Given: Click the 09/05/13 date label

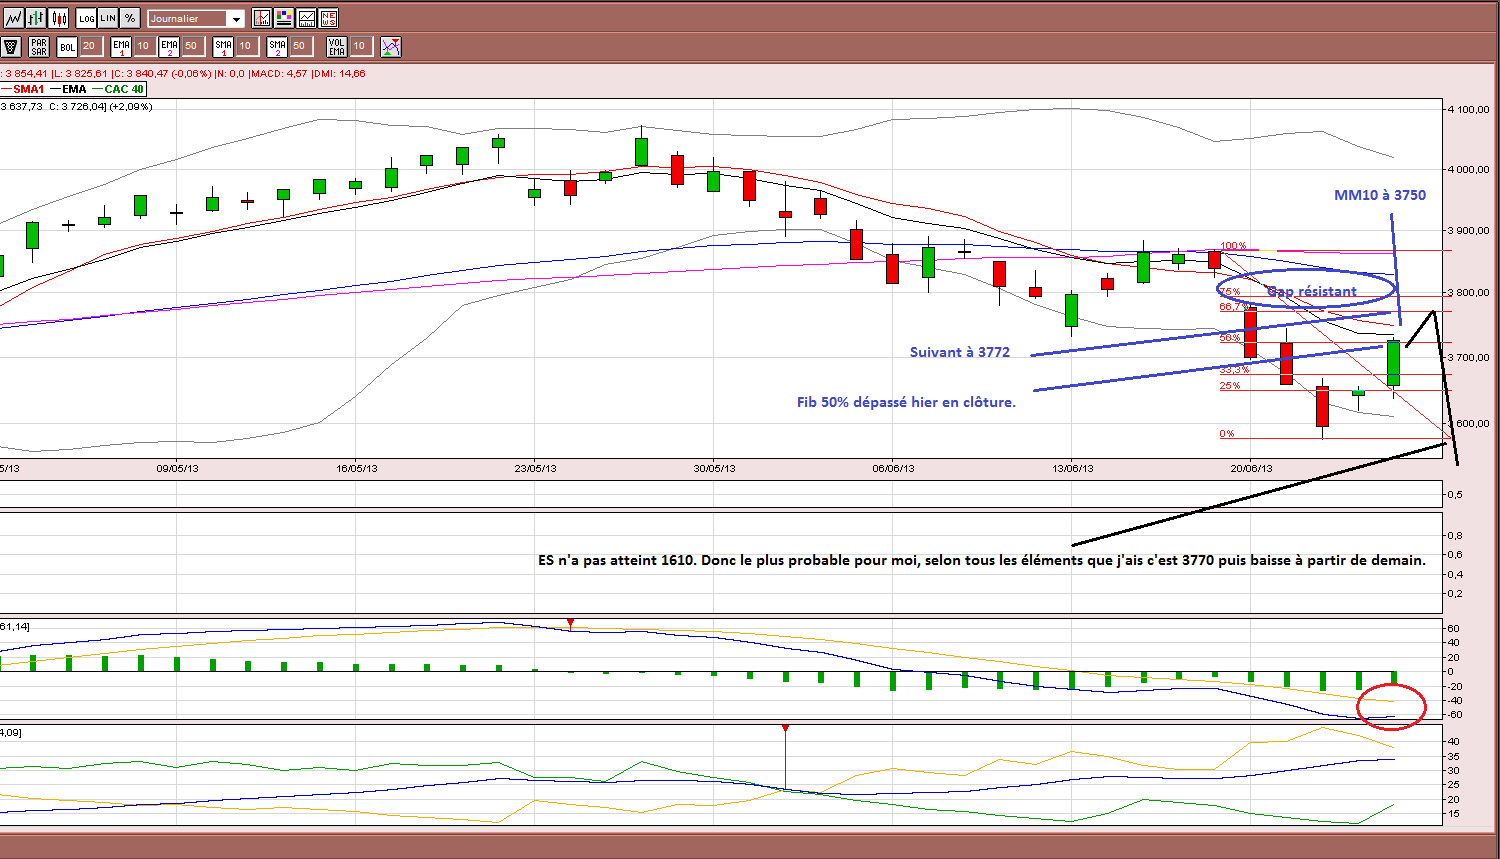Looking at the screenshot, I should click(x=177, y=468).
